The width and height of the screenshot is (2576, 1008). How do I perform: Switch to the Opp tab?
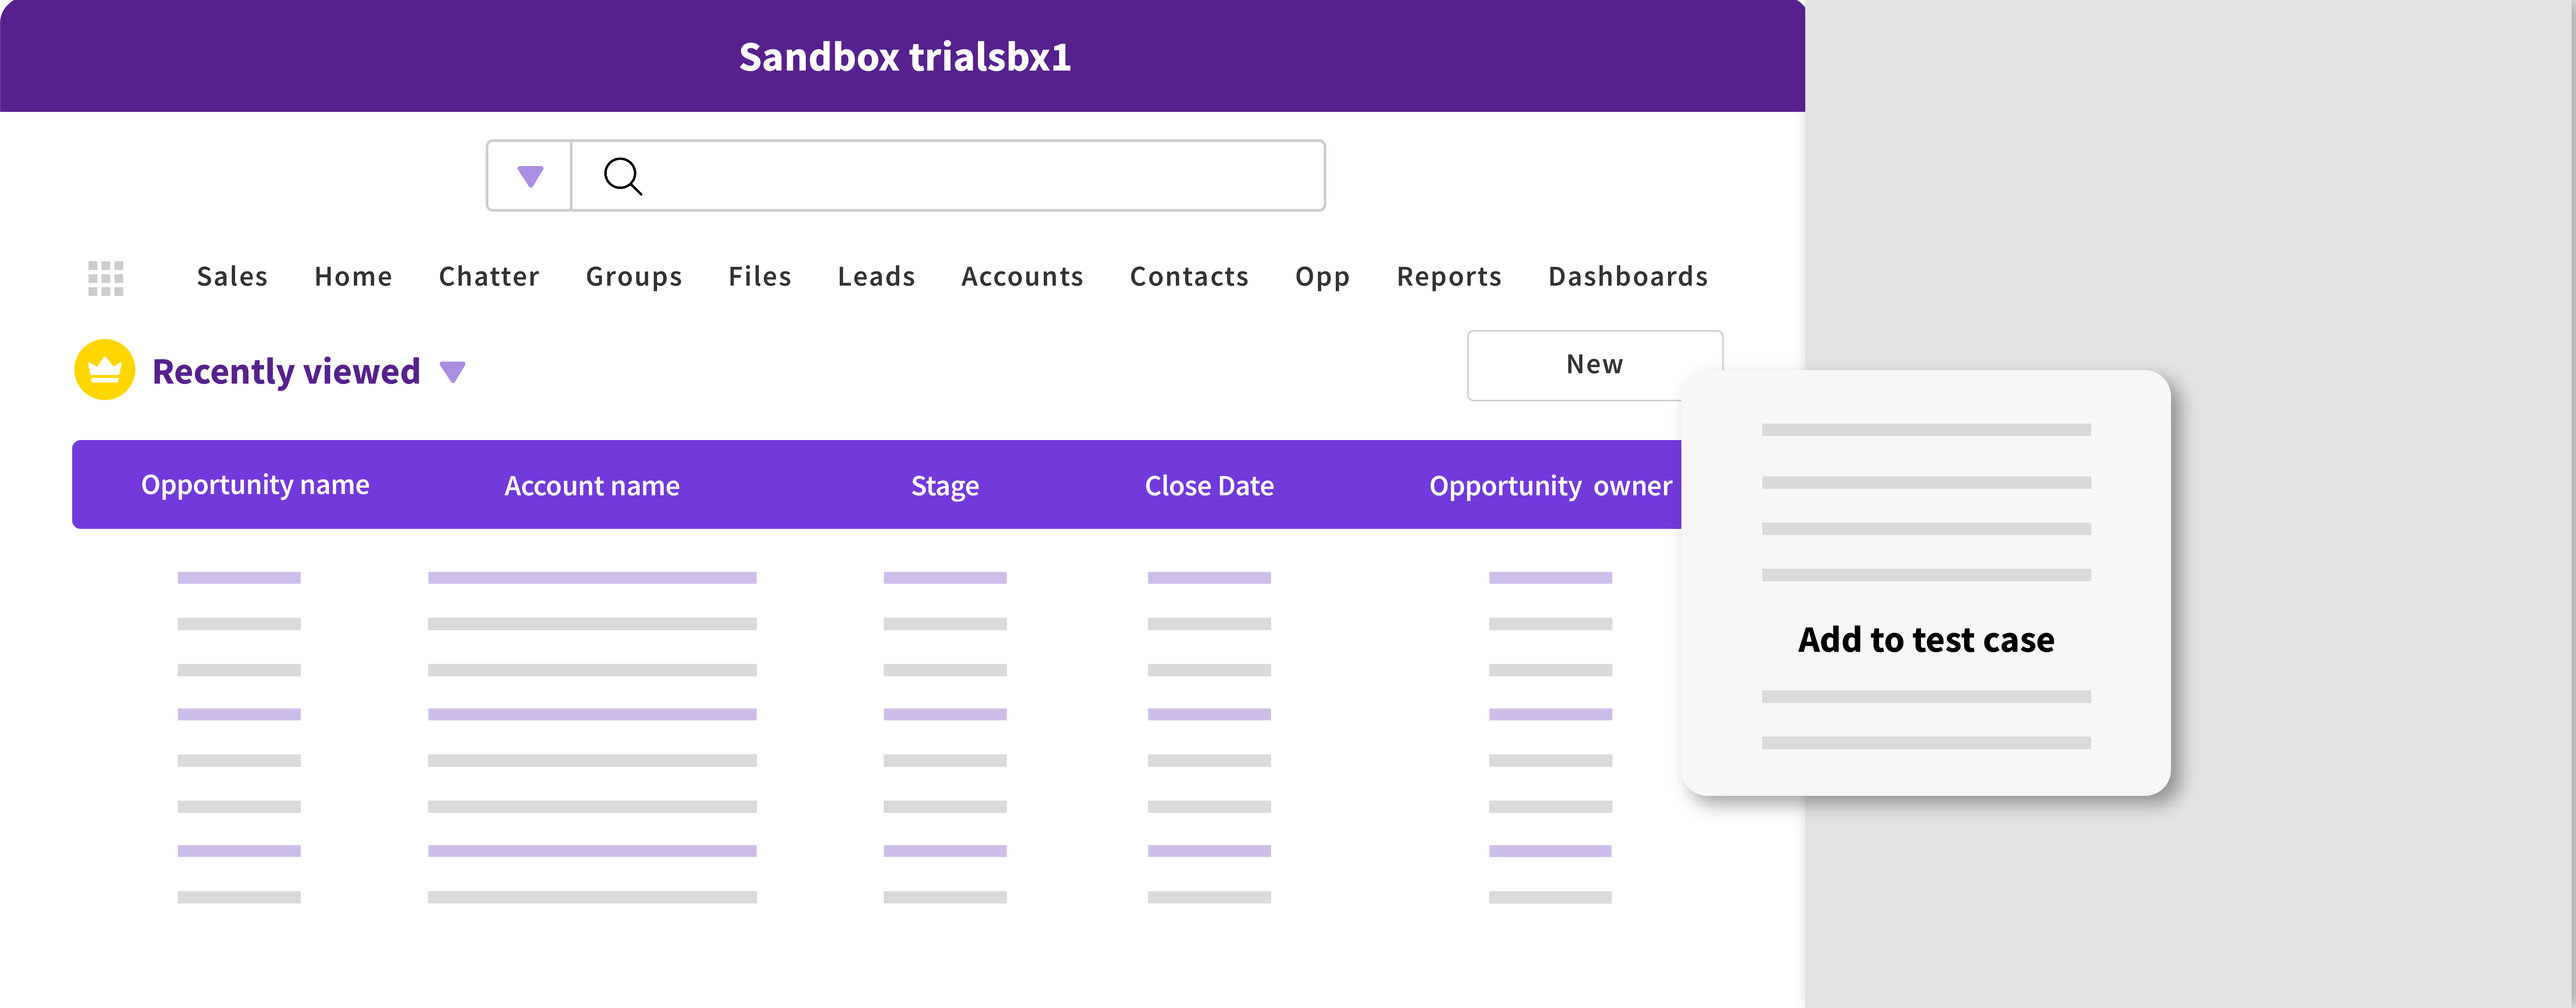coord(1322,277)
